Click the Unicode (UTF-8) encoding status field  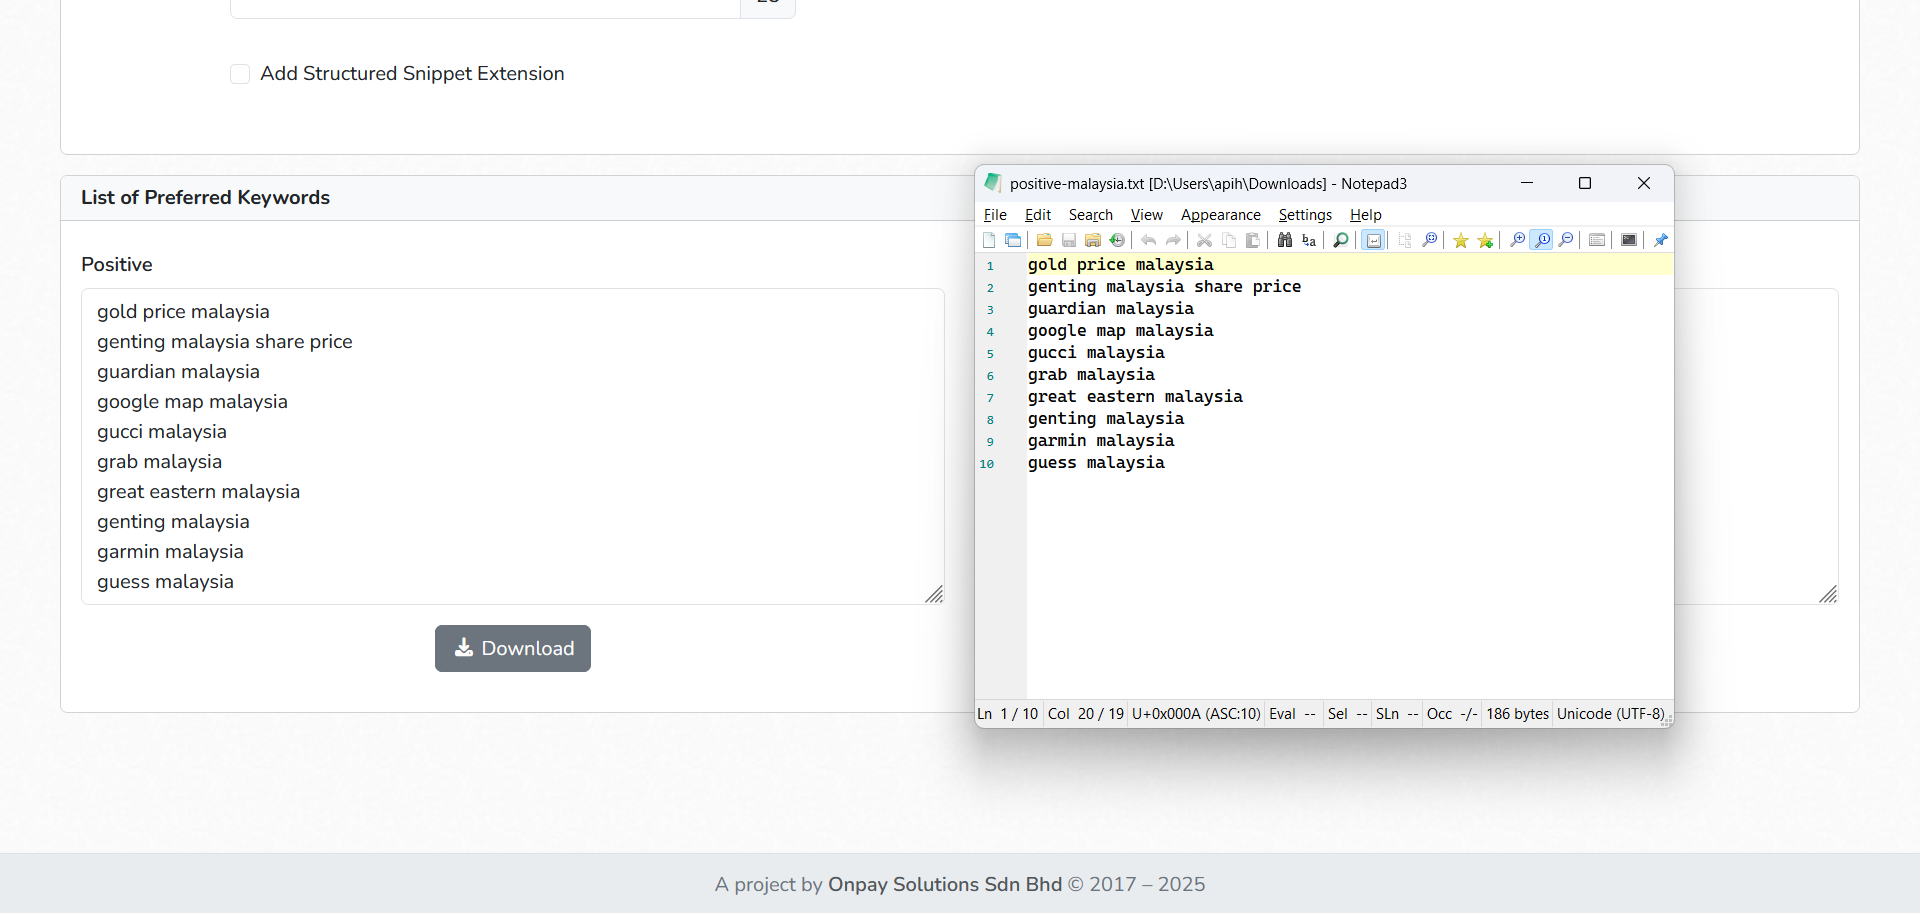pos(1609,714)
